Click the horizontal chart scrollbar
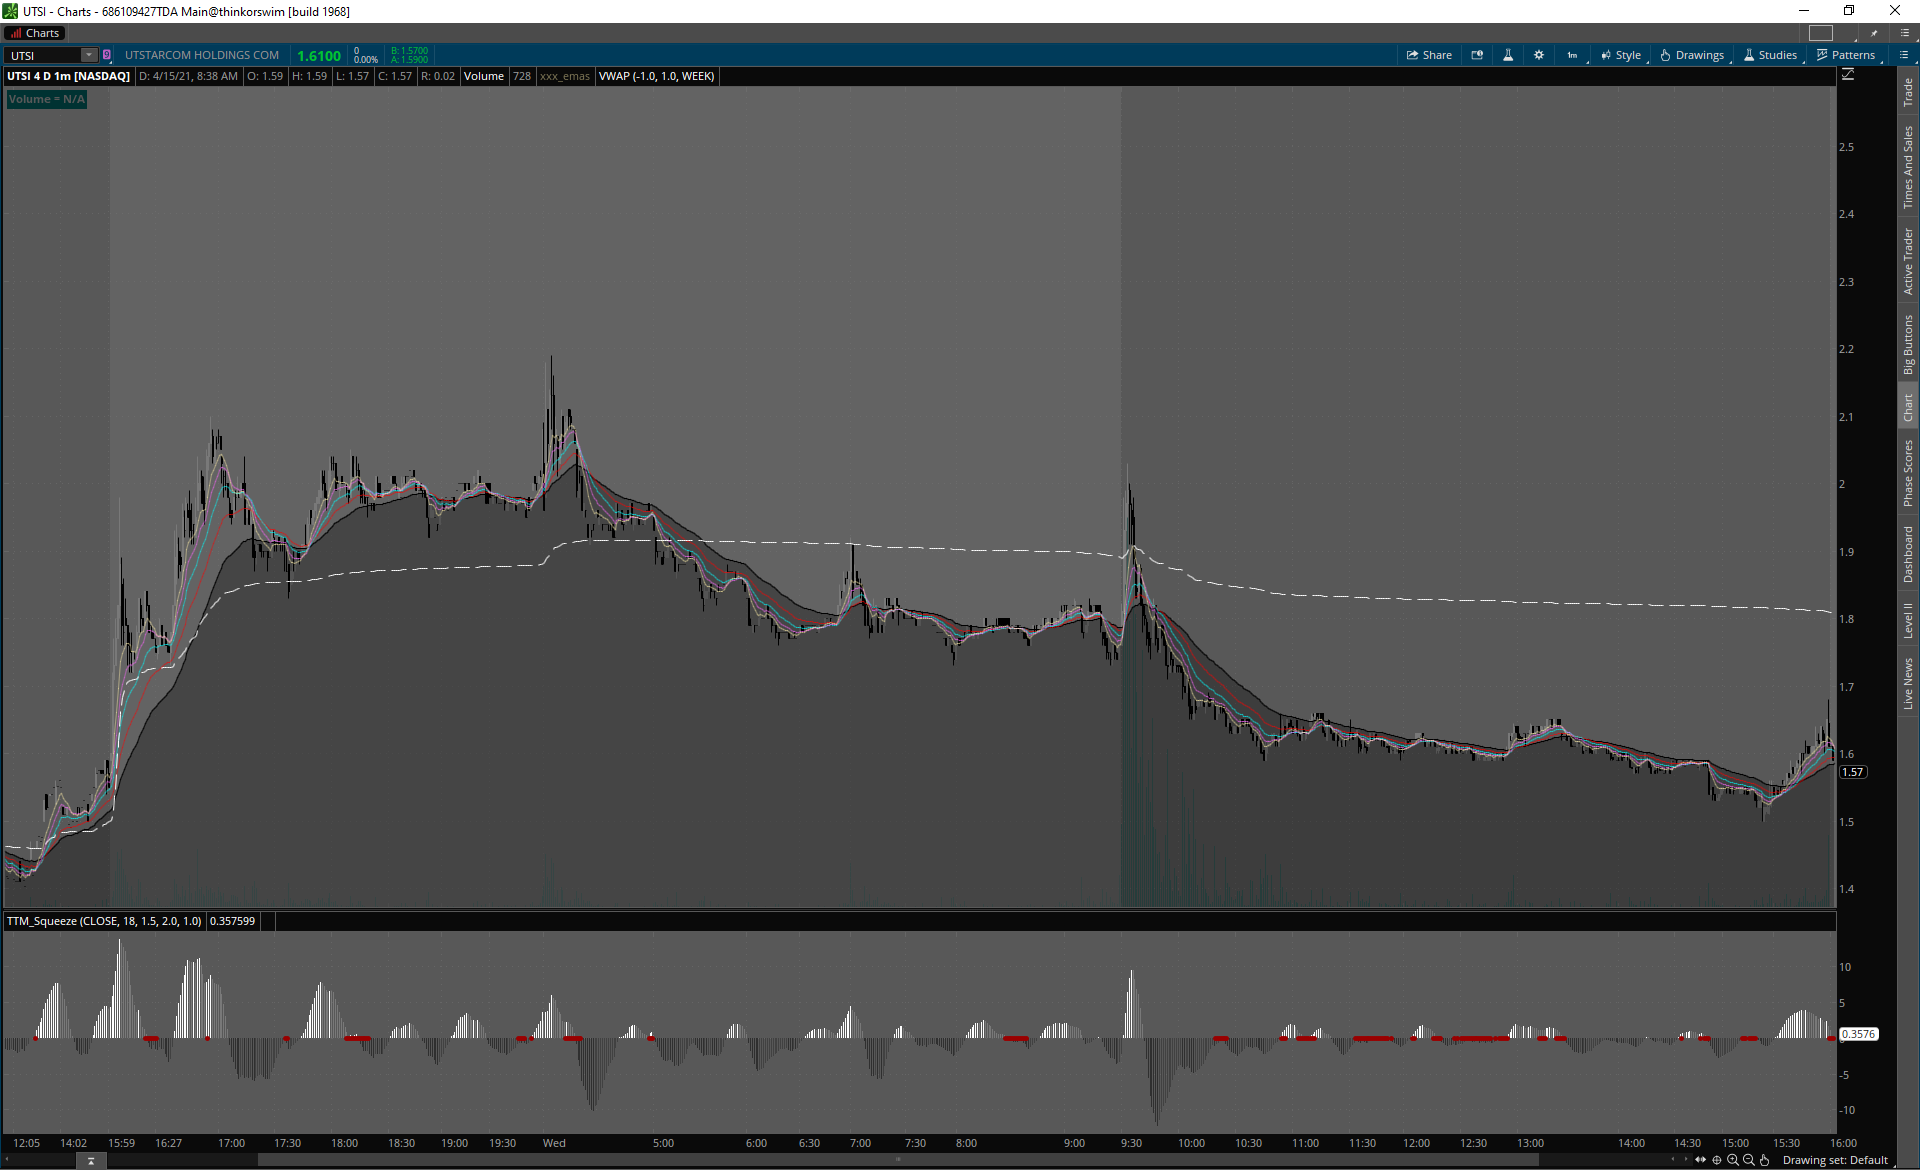Screen dimensions: 1920x1170 coord(897,1160)
